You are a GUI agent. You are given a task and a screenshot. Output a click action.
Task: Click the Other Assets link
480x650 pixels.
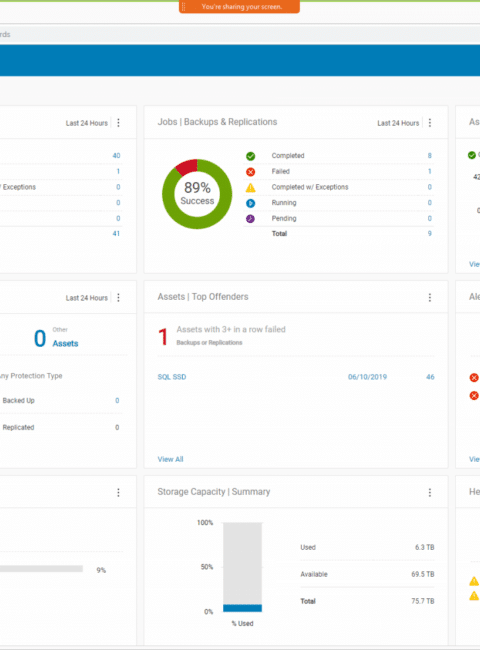(x=65, y=343)
